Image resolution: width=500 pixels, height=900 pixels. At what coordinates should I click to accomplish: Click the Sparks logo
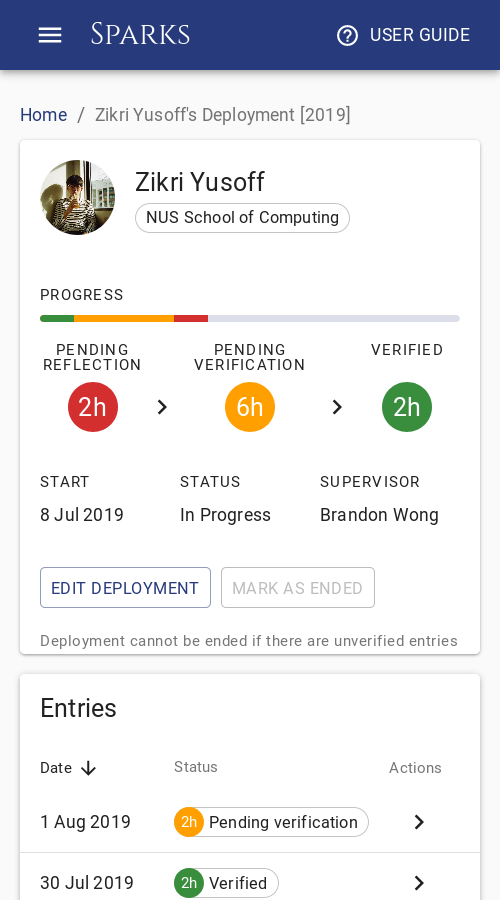tap(140, 34)
